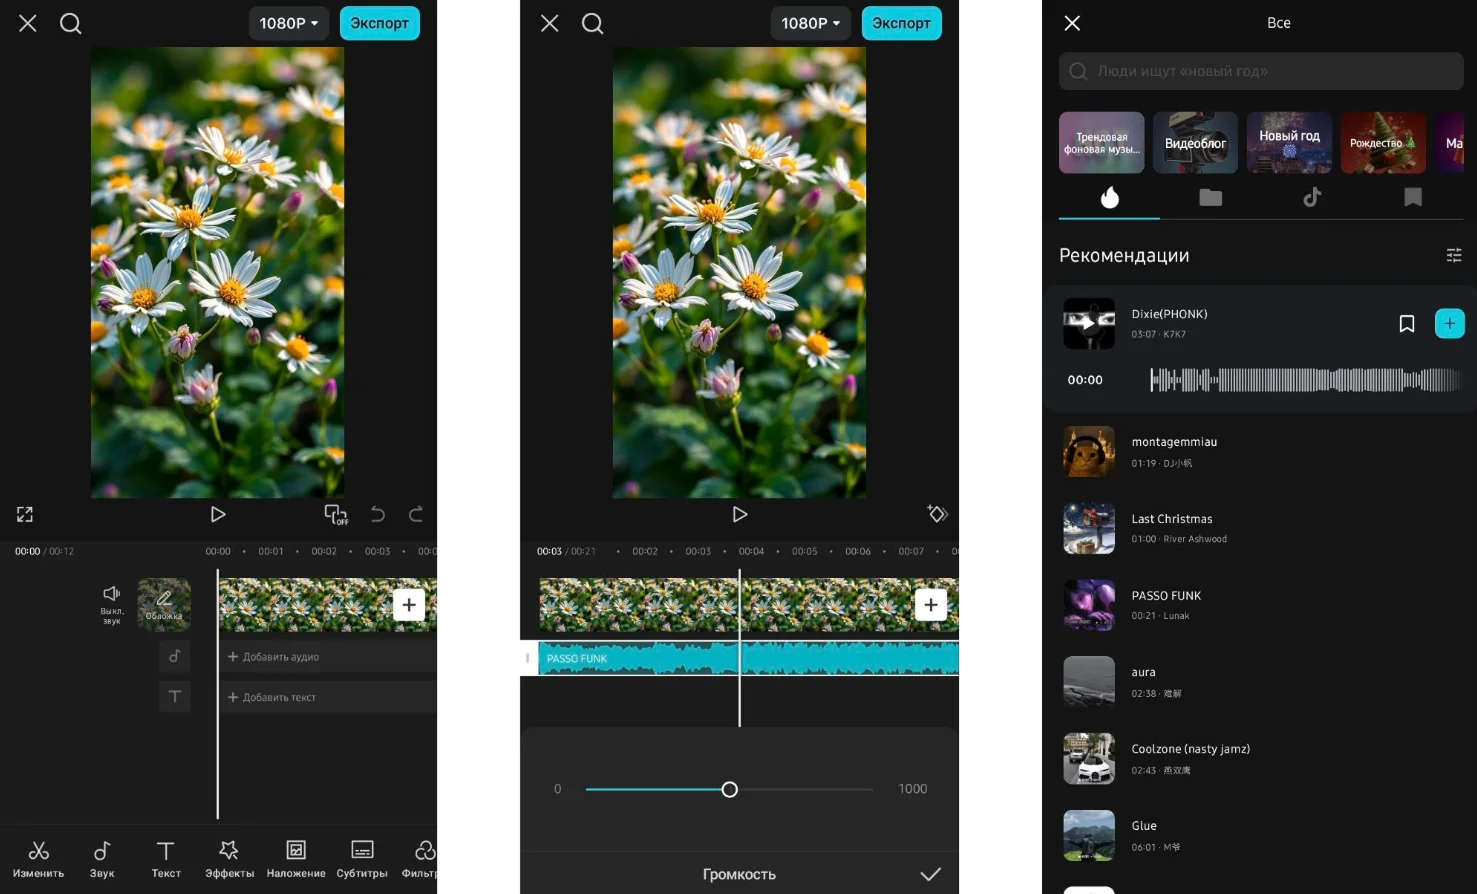Open filter options next to Рекомендации
1477x894 pixels.
[1454, 256]
